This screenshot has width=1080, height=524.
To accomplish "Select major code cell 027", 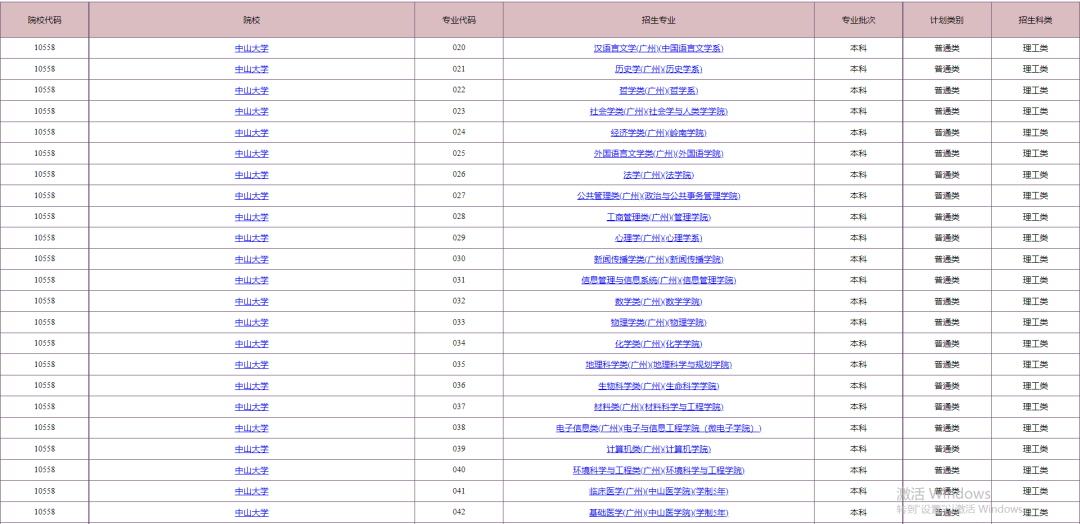I will pos(459,196).
